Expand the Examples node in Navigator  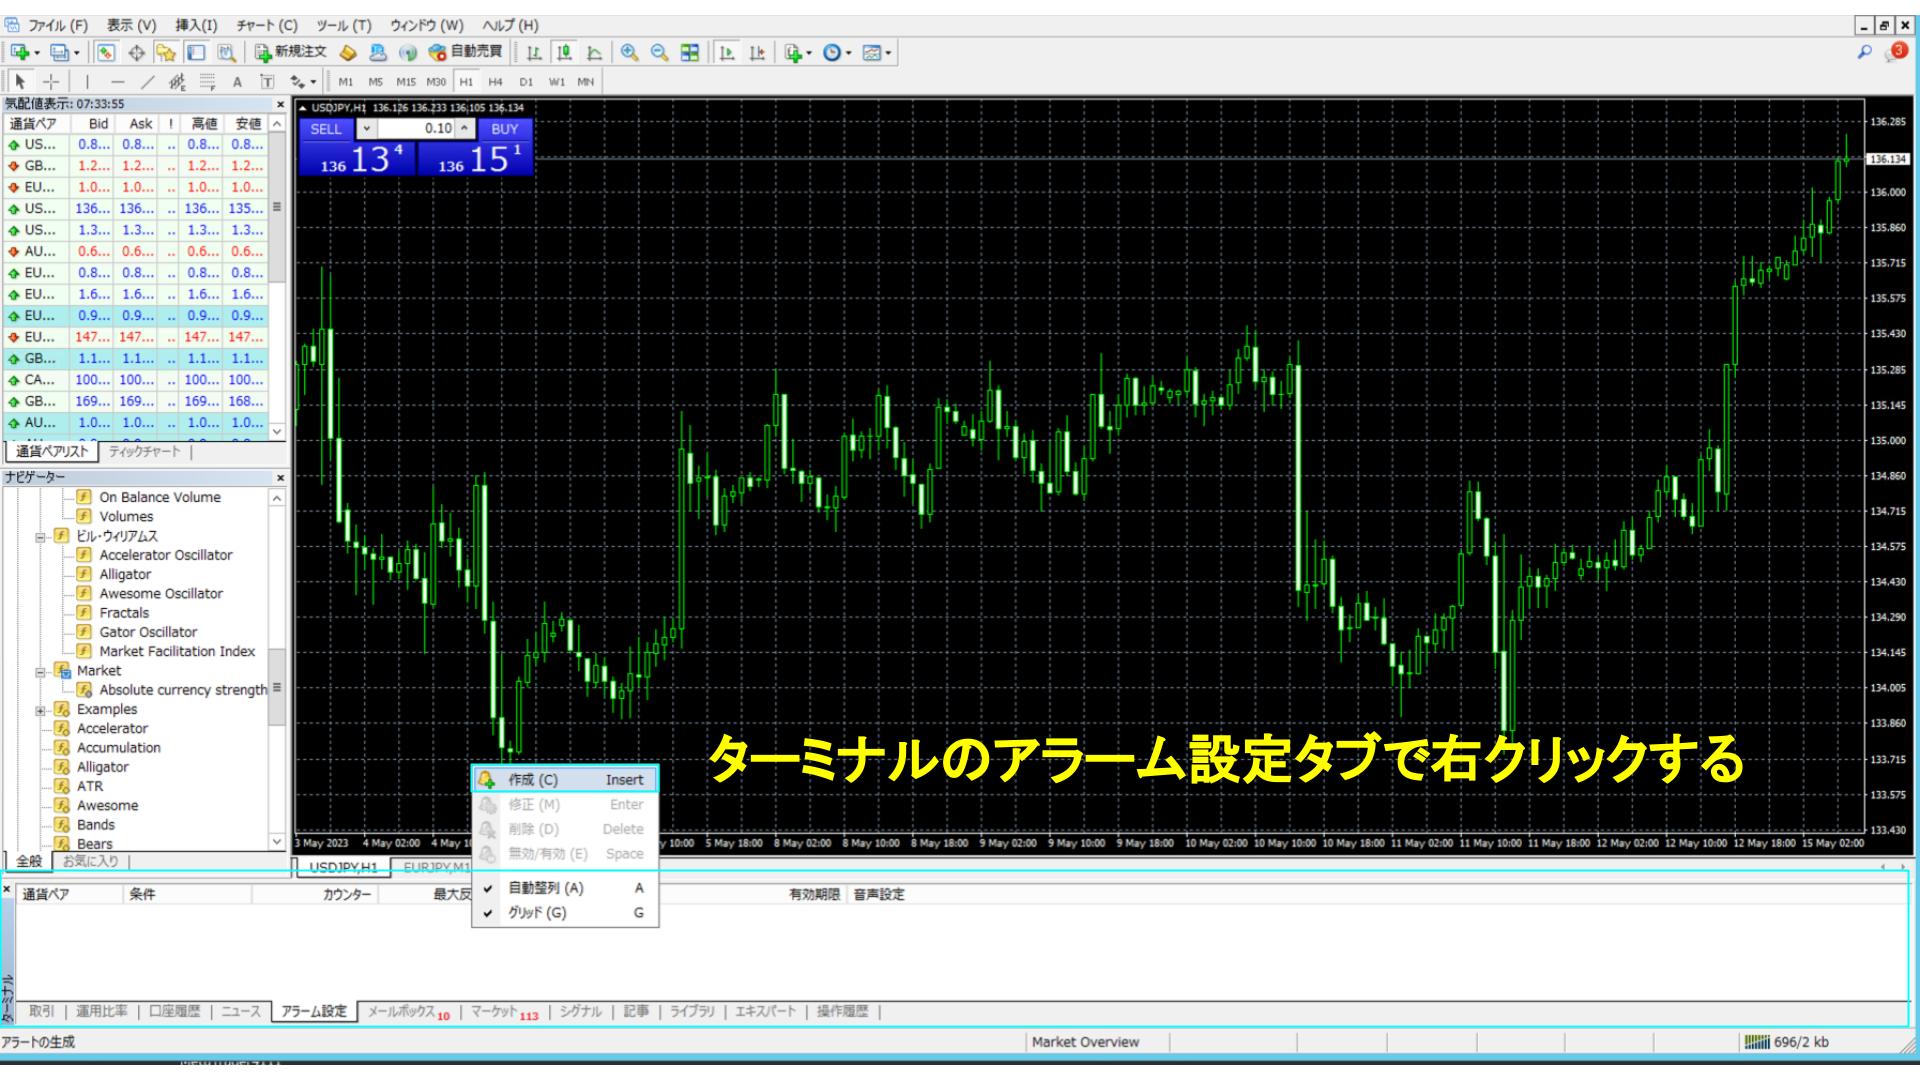(x=40, y=709)
